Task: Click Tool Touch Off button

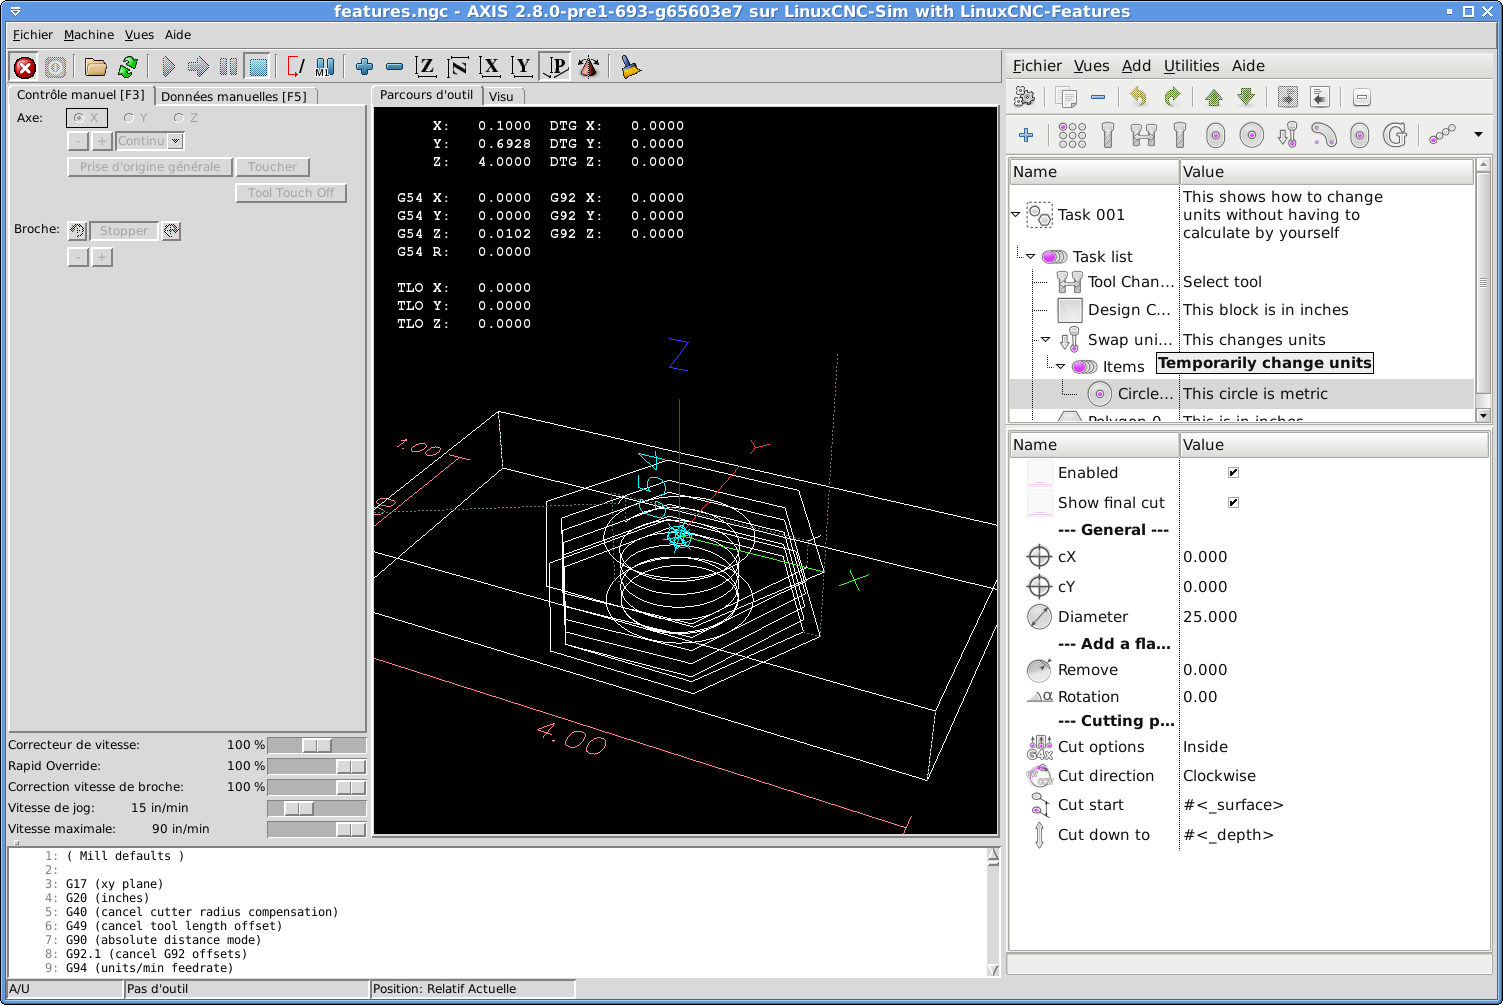Action: coord(291,193)
